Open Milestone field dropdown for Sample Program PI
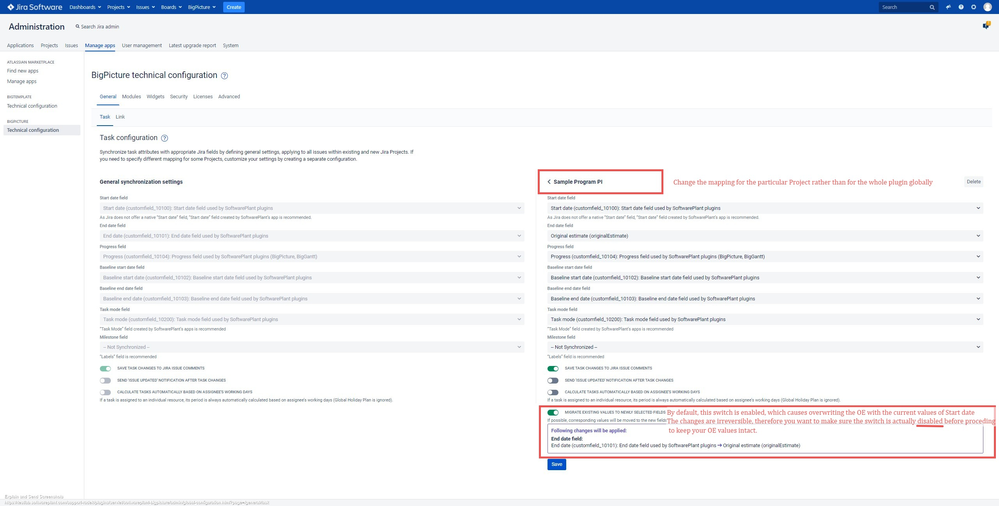 point(765,347)
